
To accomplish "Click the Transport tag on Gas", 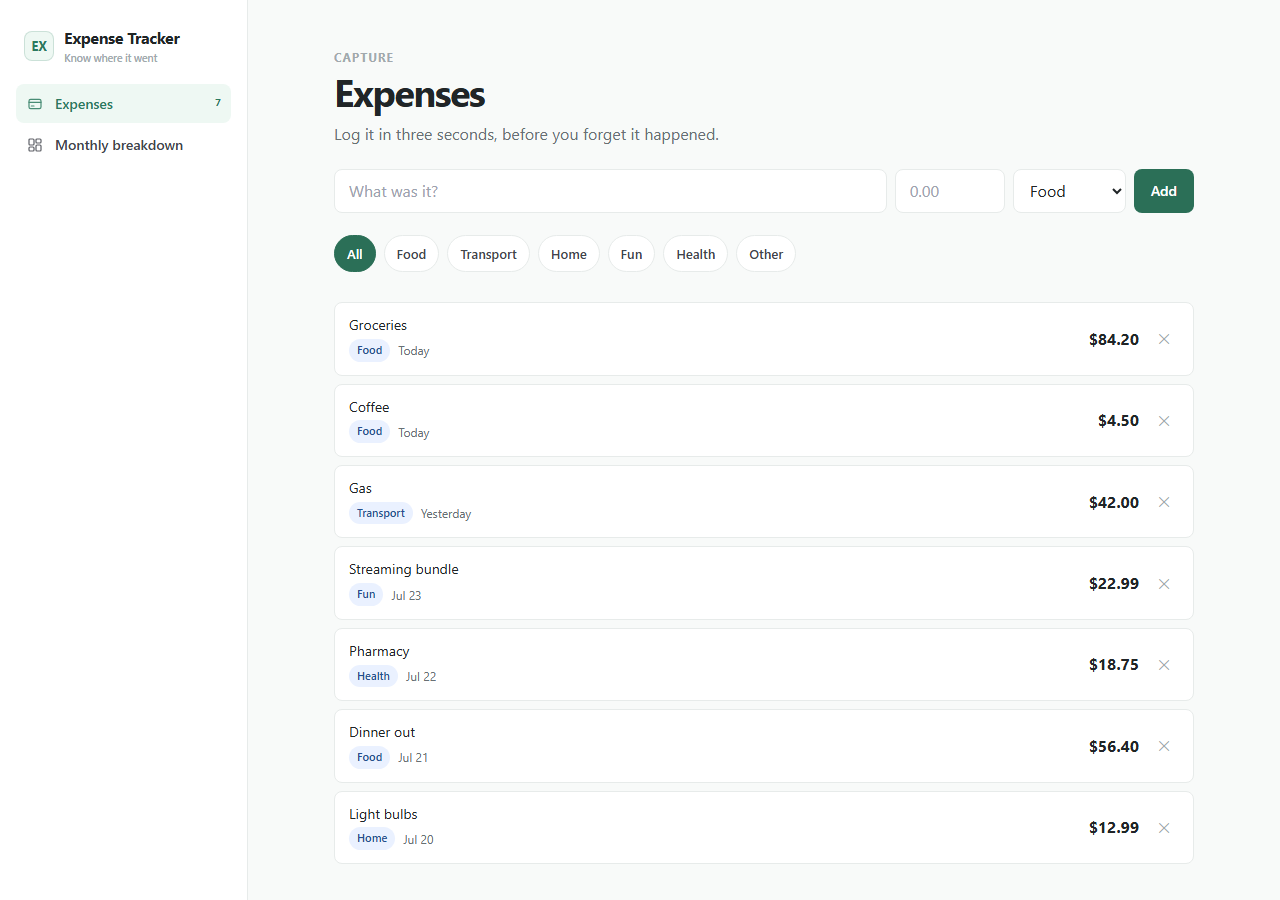I will click(381, 513).
